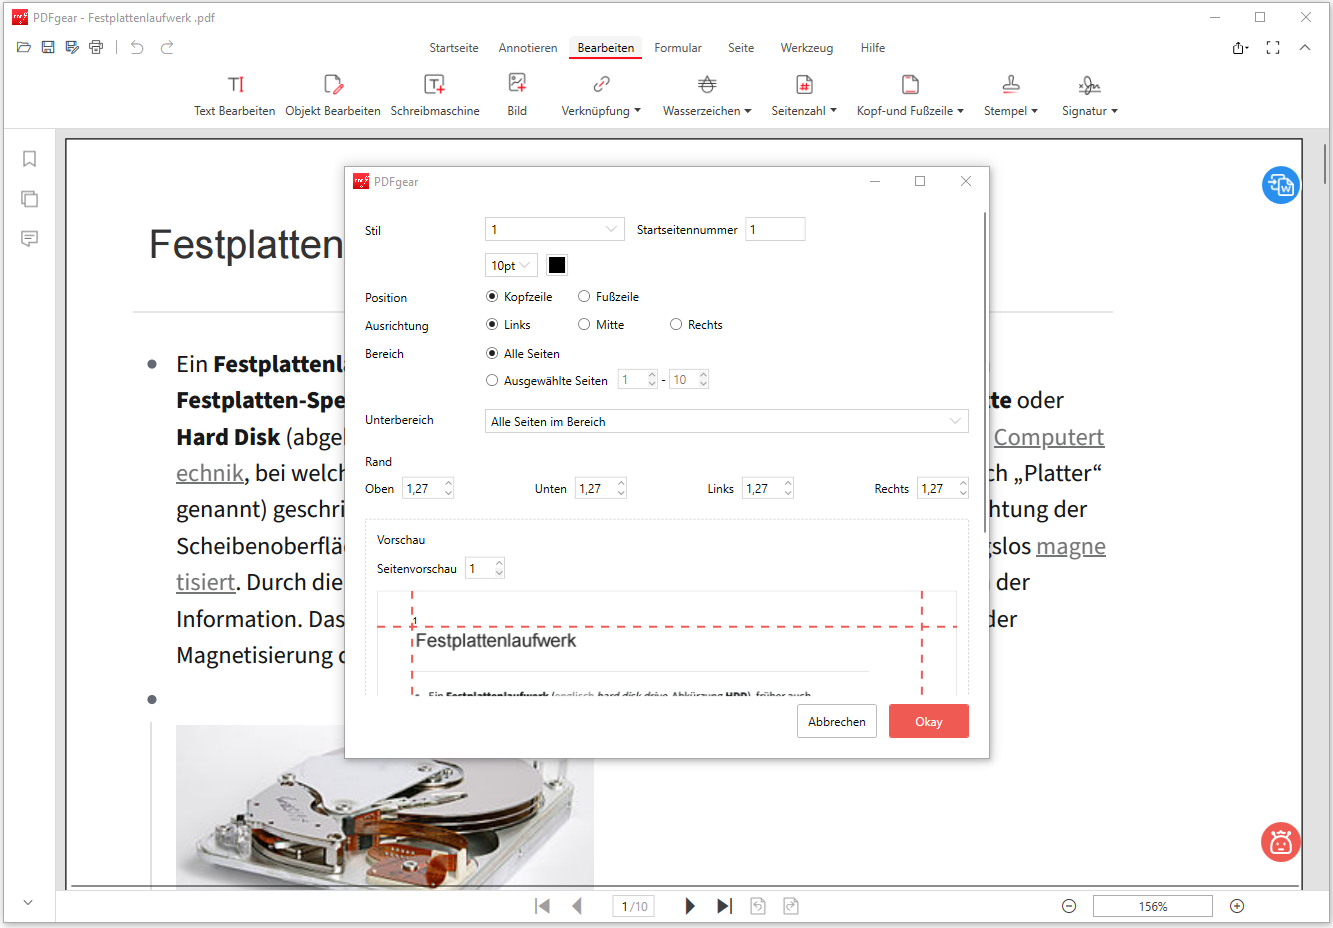
Task: Click the blue PDF-to-Word conversion icon
Action: point(1280,184)
